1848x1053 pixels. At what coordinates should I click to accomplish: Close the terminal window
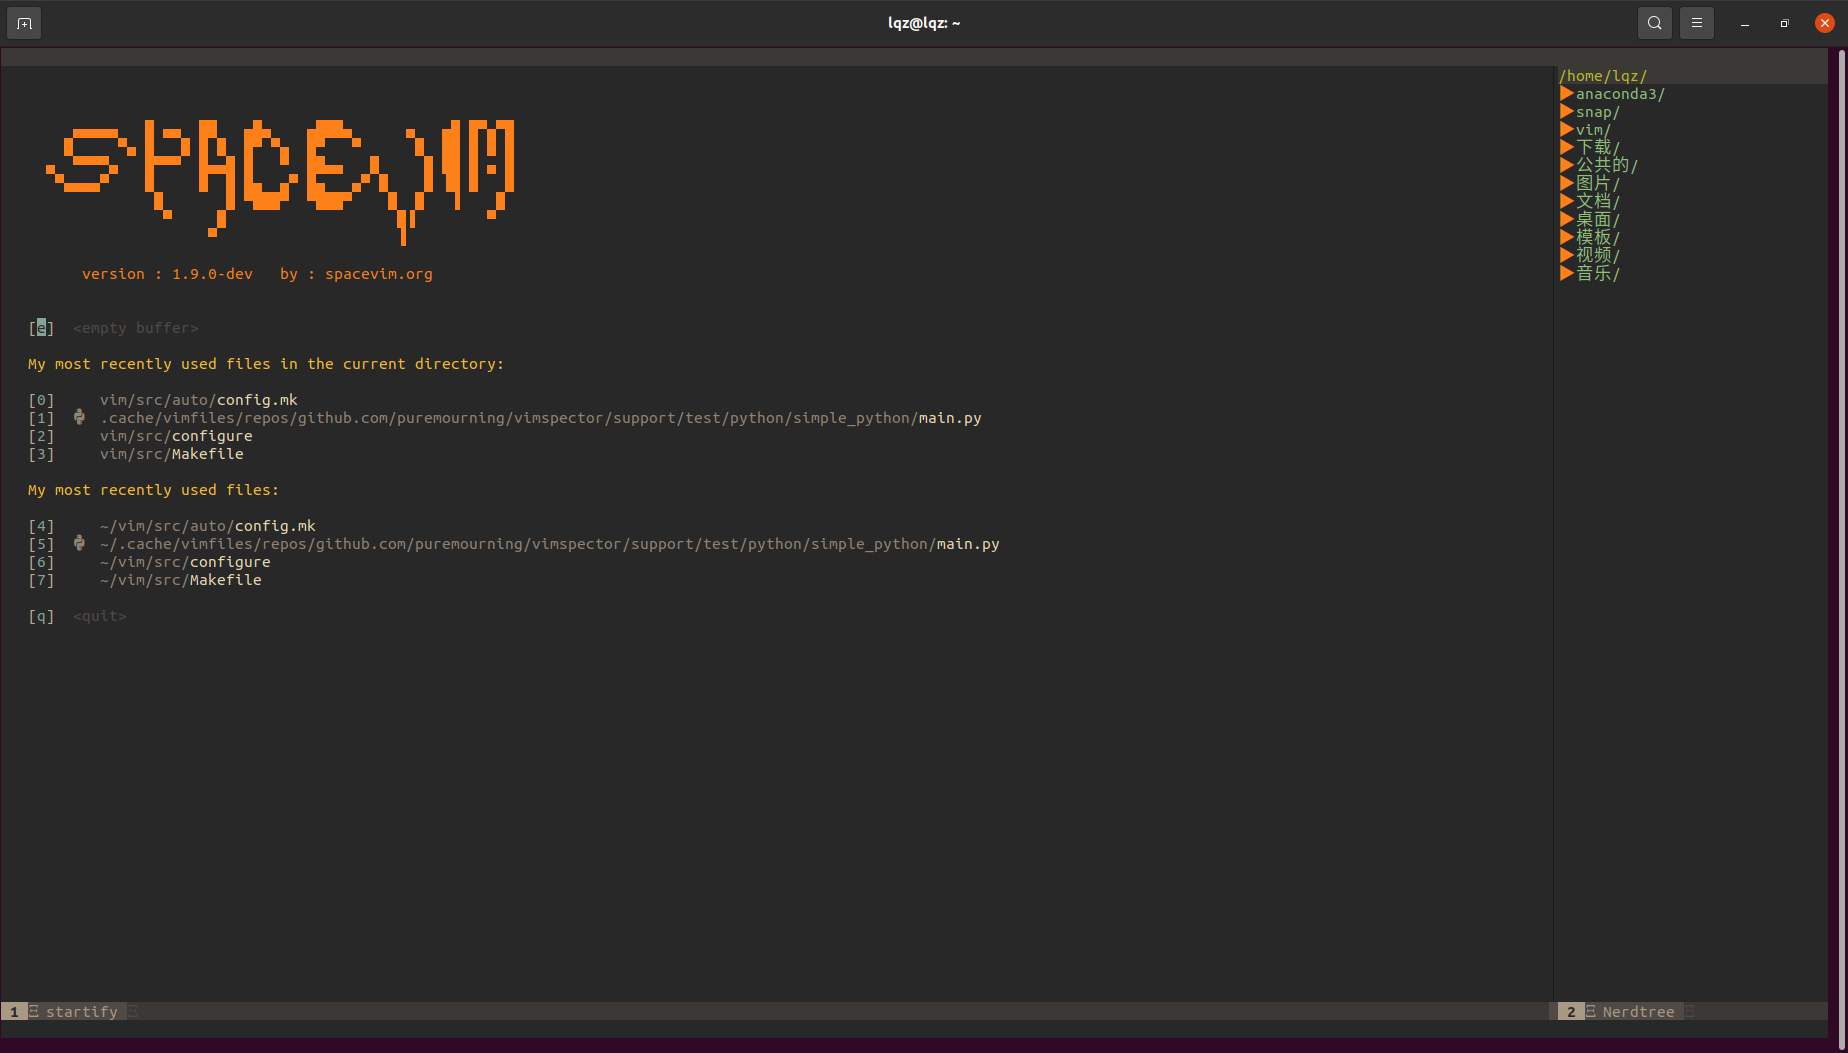click(1825, 23)
